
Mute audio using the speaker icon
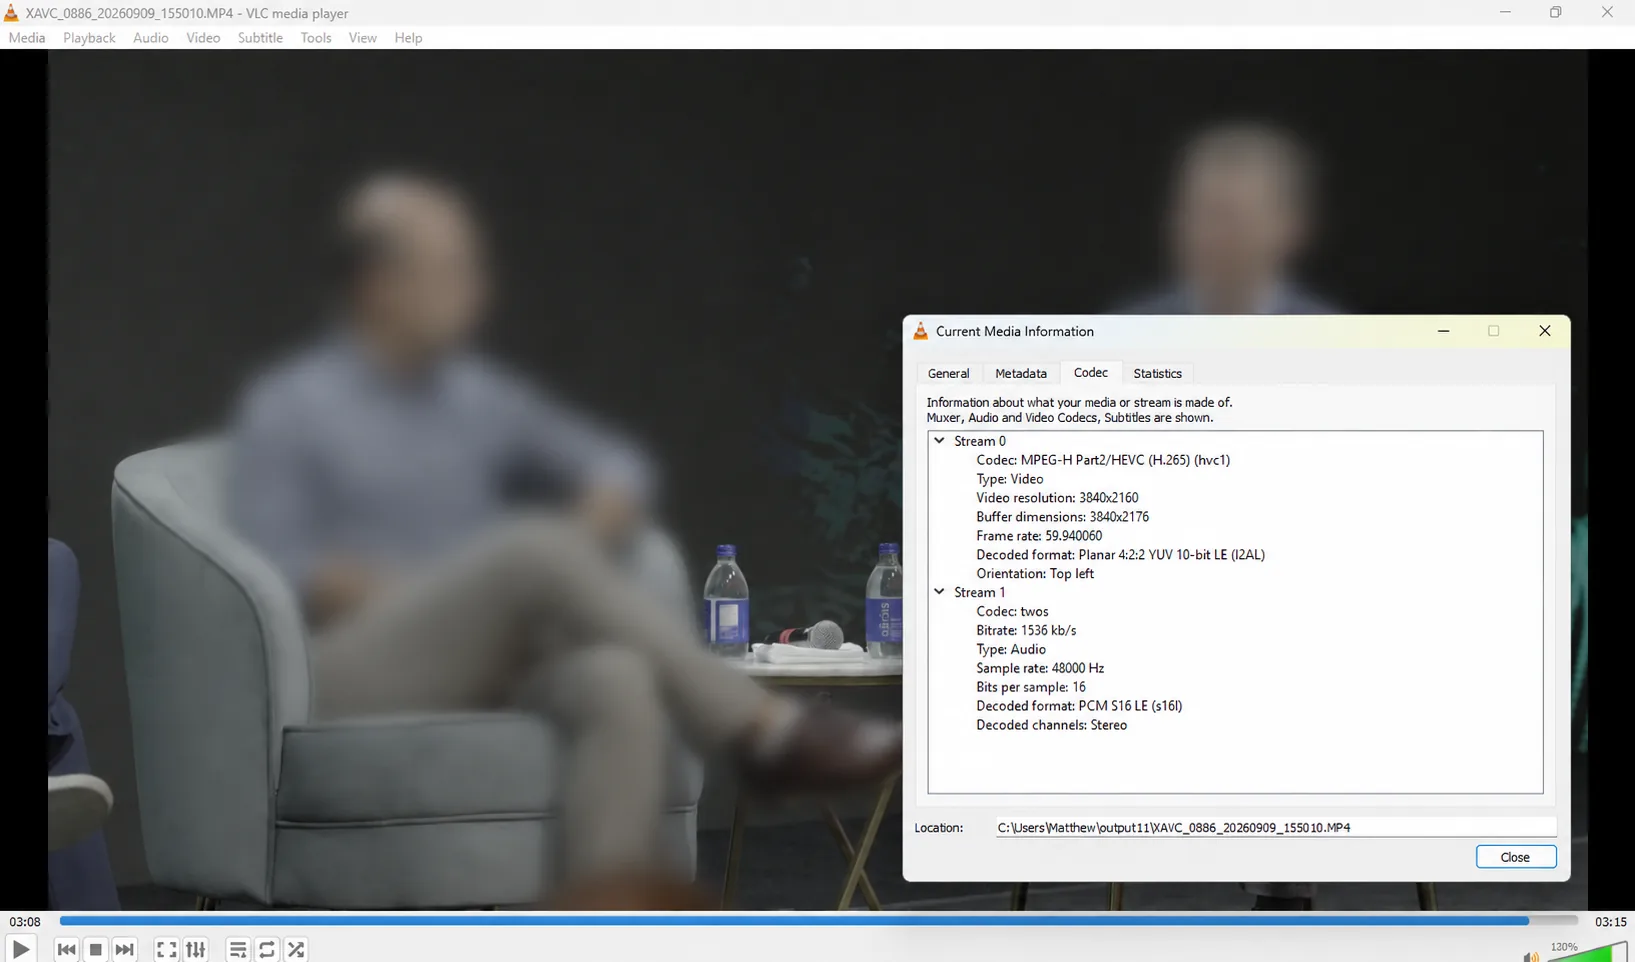pos(1531,956)
